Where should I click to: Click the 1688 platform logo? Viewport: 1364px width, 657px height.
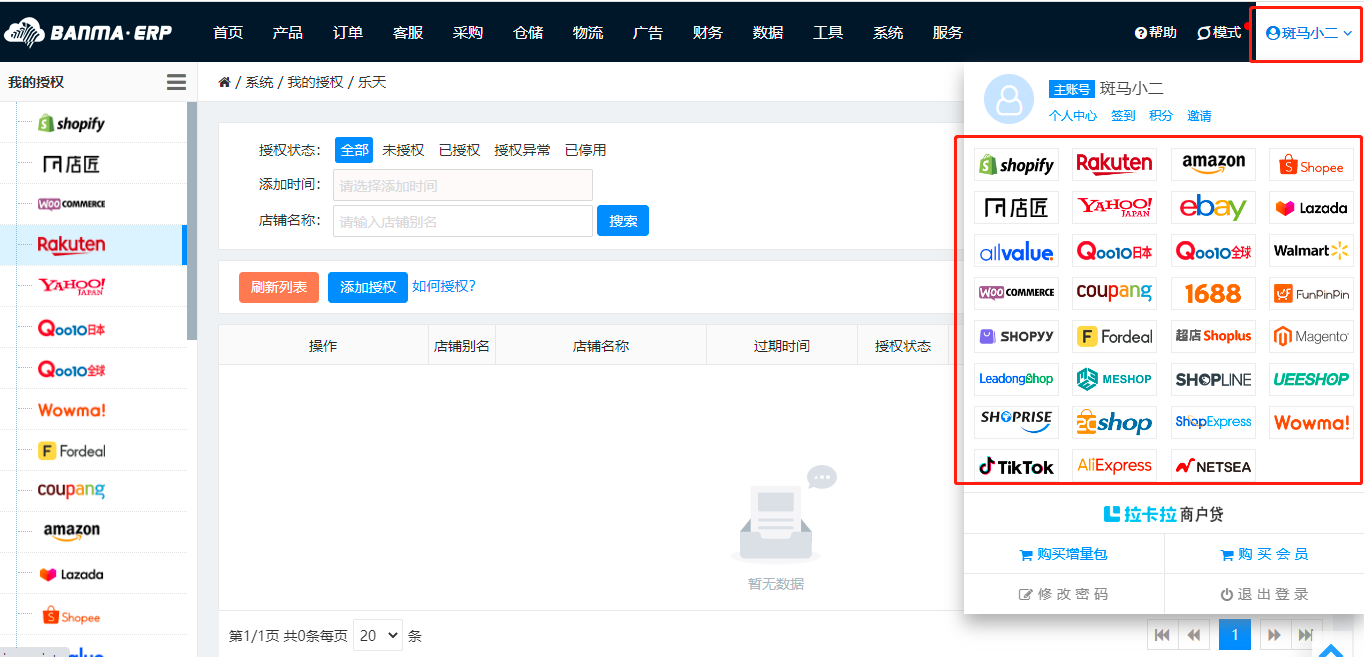point(1213,293)
